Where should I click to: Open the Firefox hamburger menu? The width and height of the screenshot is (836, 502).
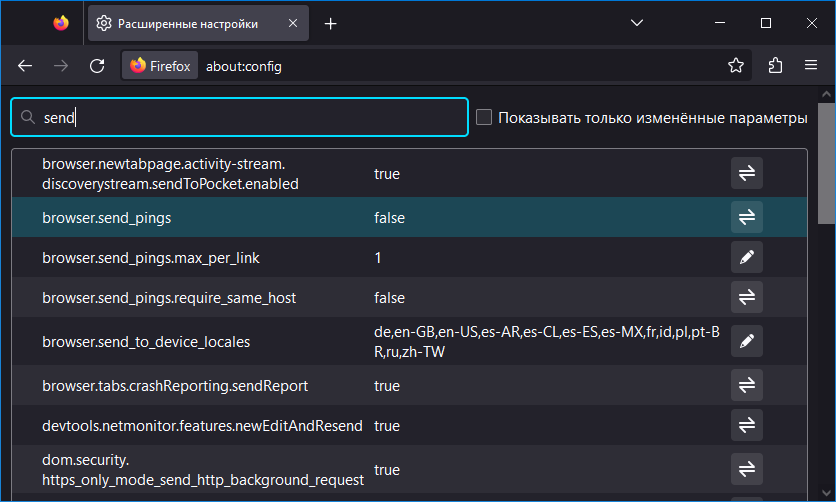tap(811, 65)
